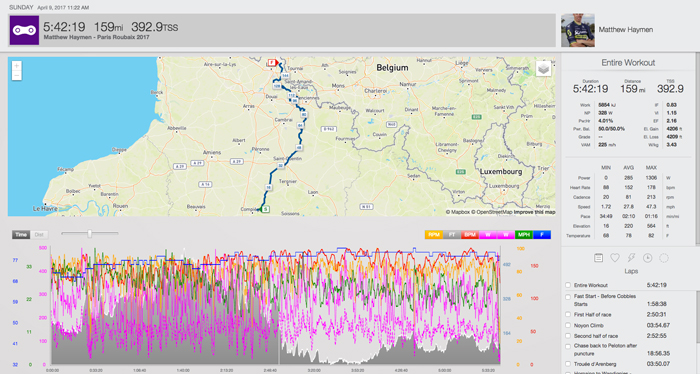
Task: Toggle the F temperature chart series
Action: 542,235
